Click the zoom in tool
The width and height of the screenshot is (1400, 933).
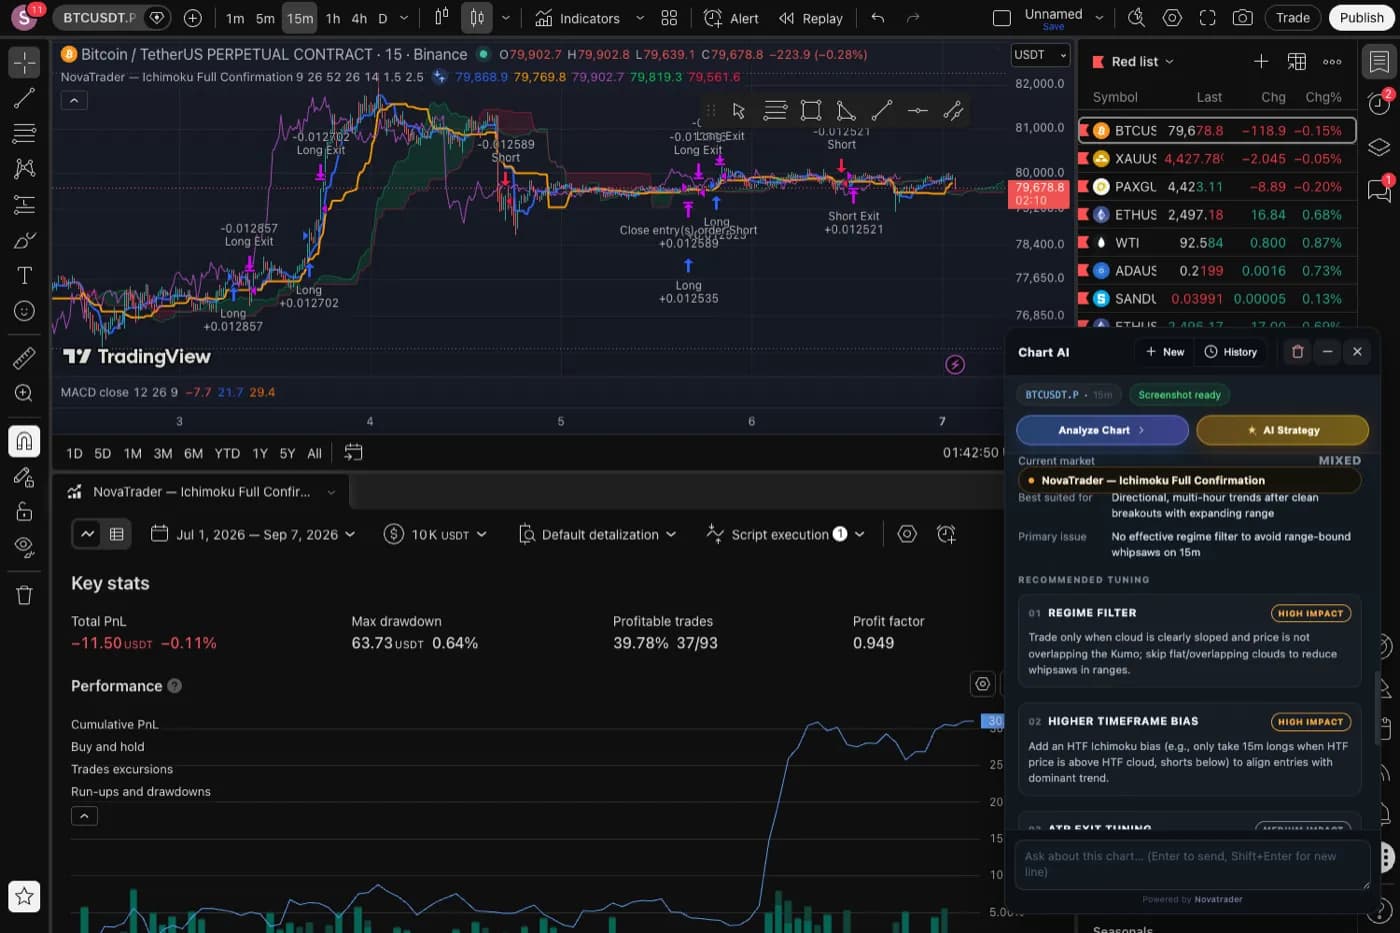[x=24, y=393]
